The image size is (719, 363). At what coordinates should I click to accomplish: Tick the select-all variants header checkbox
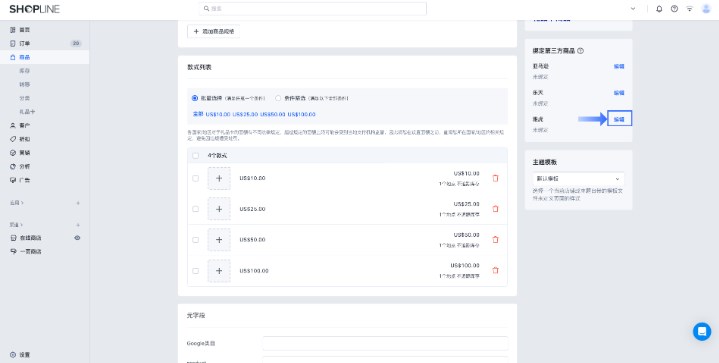(x=196, y=156)
